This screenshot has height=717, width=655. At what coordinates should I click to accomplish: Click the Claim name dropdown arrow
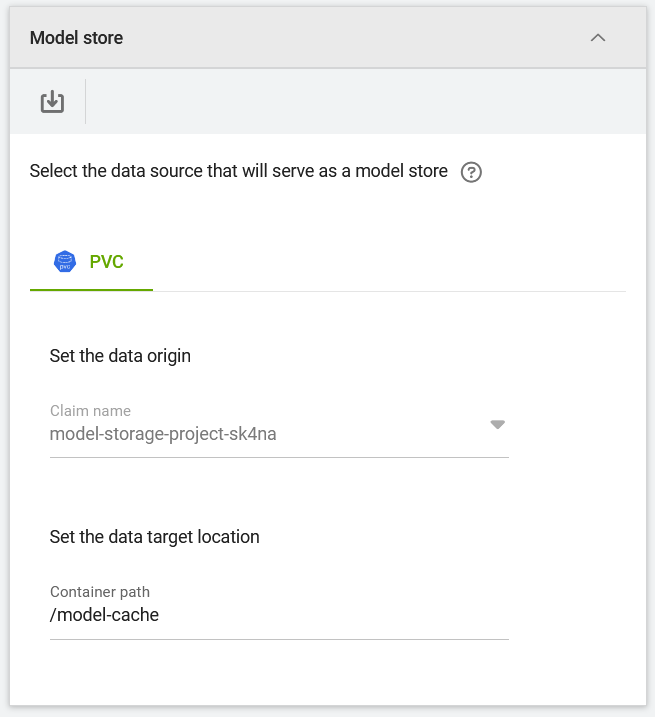click(497, 425)
